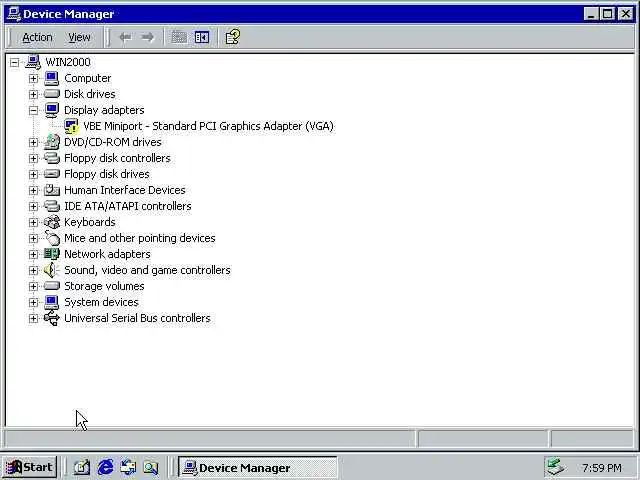This screenshot has width=640, height=480.
Task: Click the Floppy disk drives icon
Action: [52, 174]
